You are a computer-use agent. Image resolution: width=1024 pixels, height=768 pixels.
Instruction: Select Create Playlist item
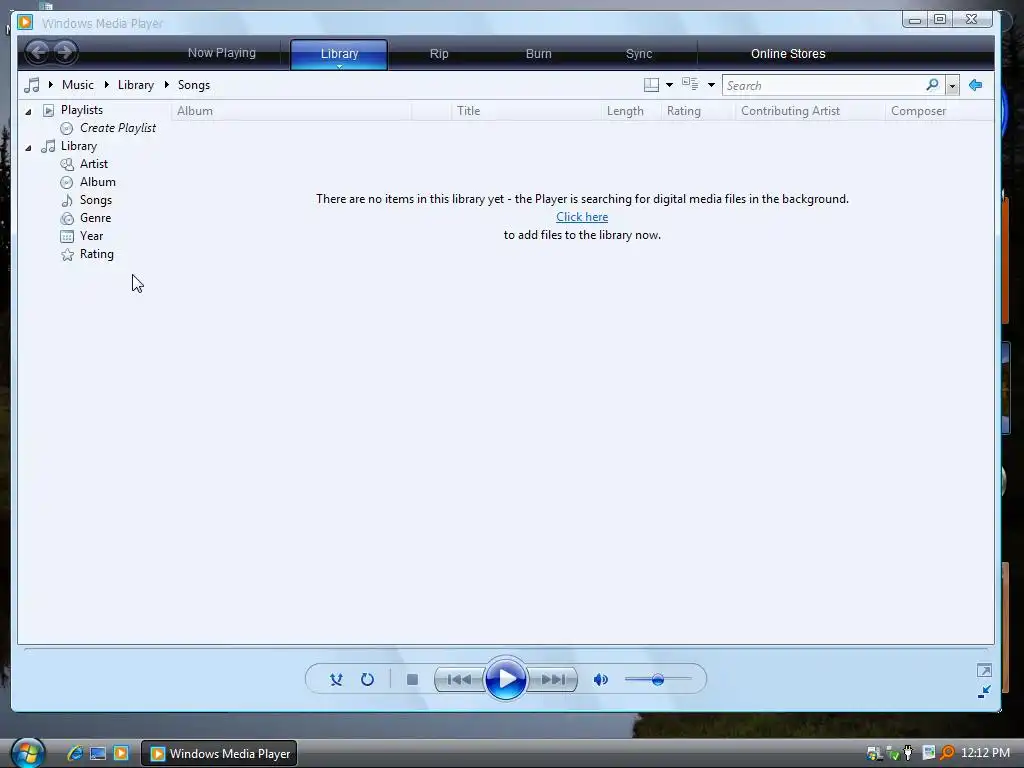point(118,128)
